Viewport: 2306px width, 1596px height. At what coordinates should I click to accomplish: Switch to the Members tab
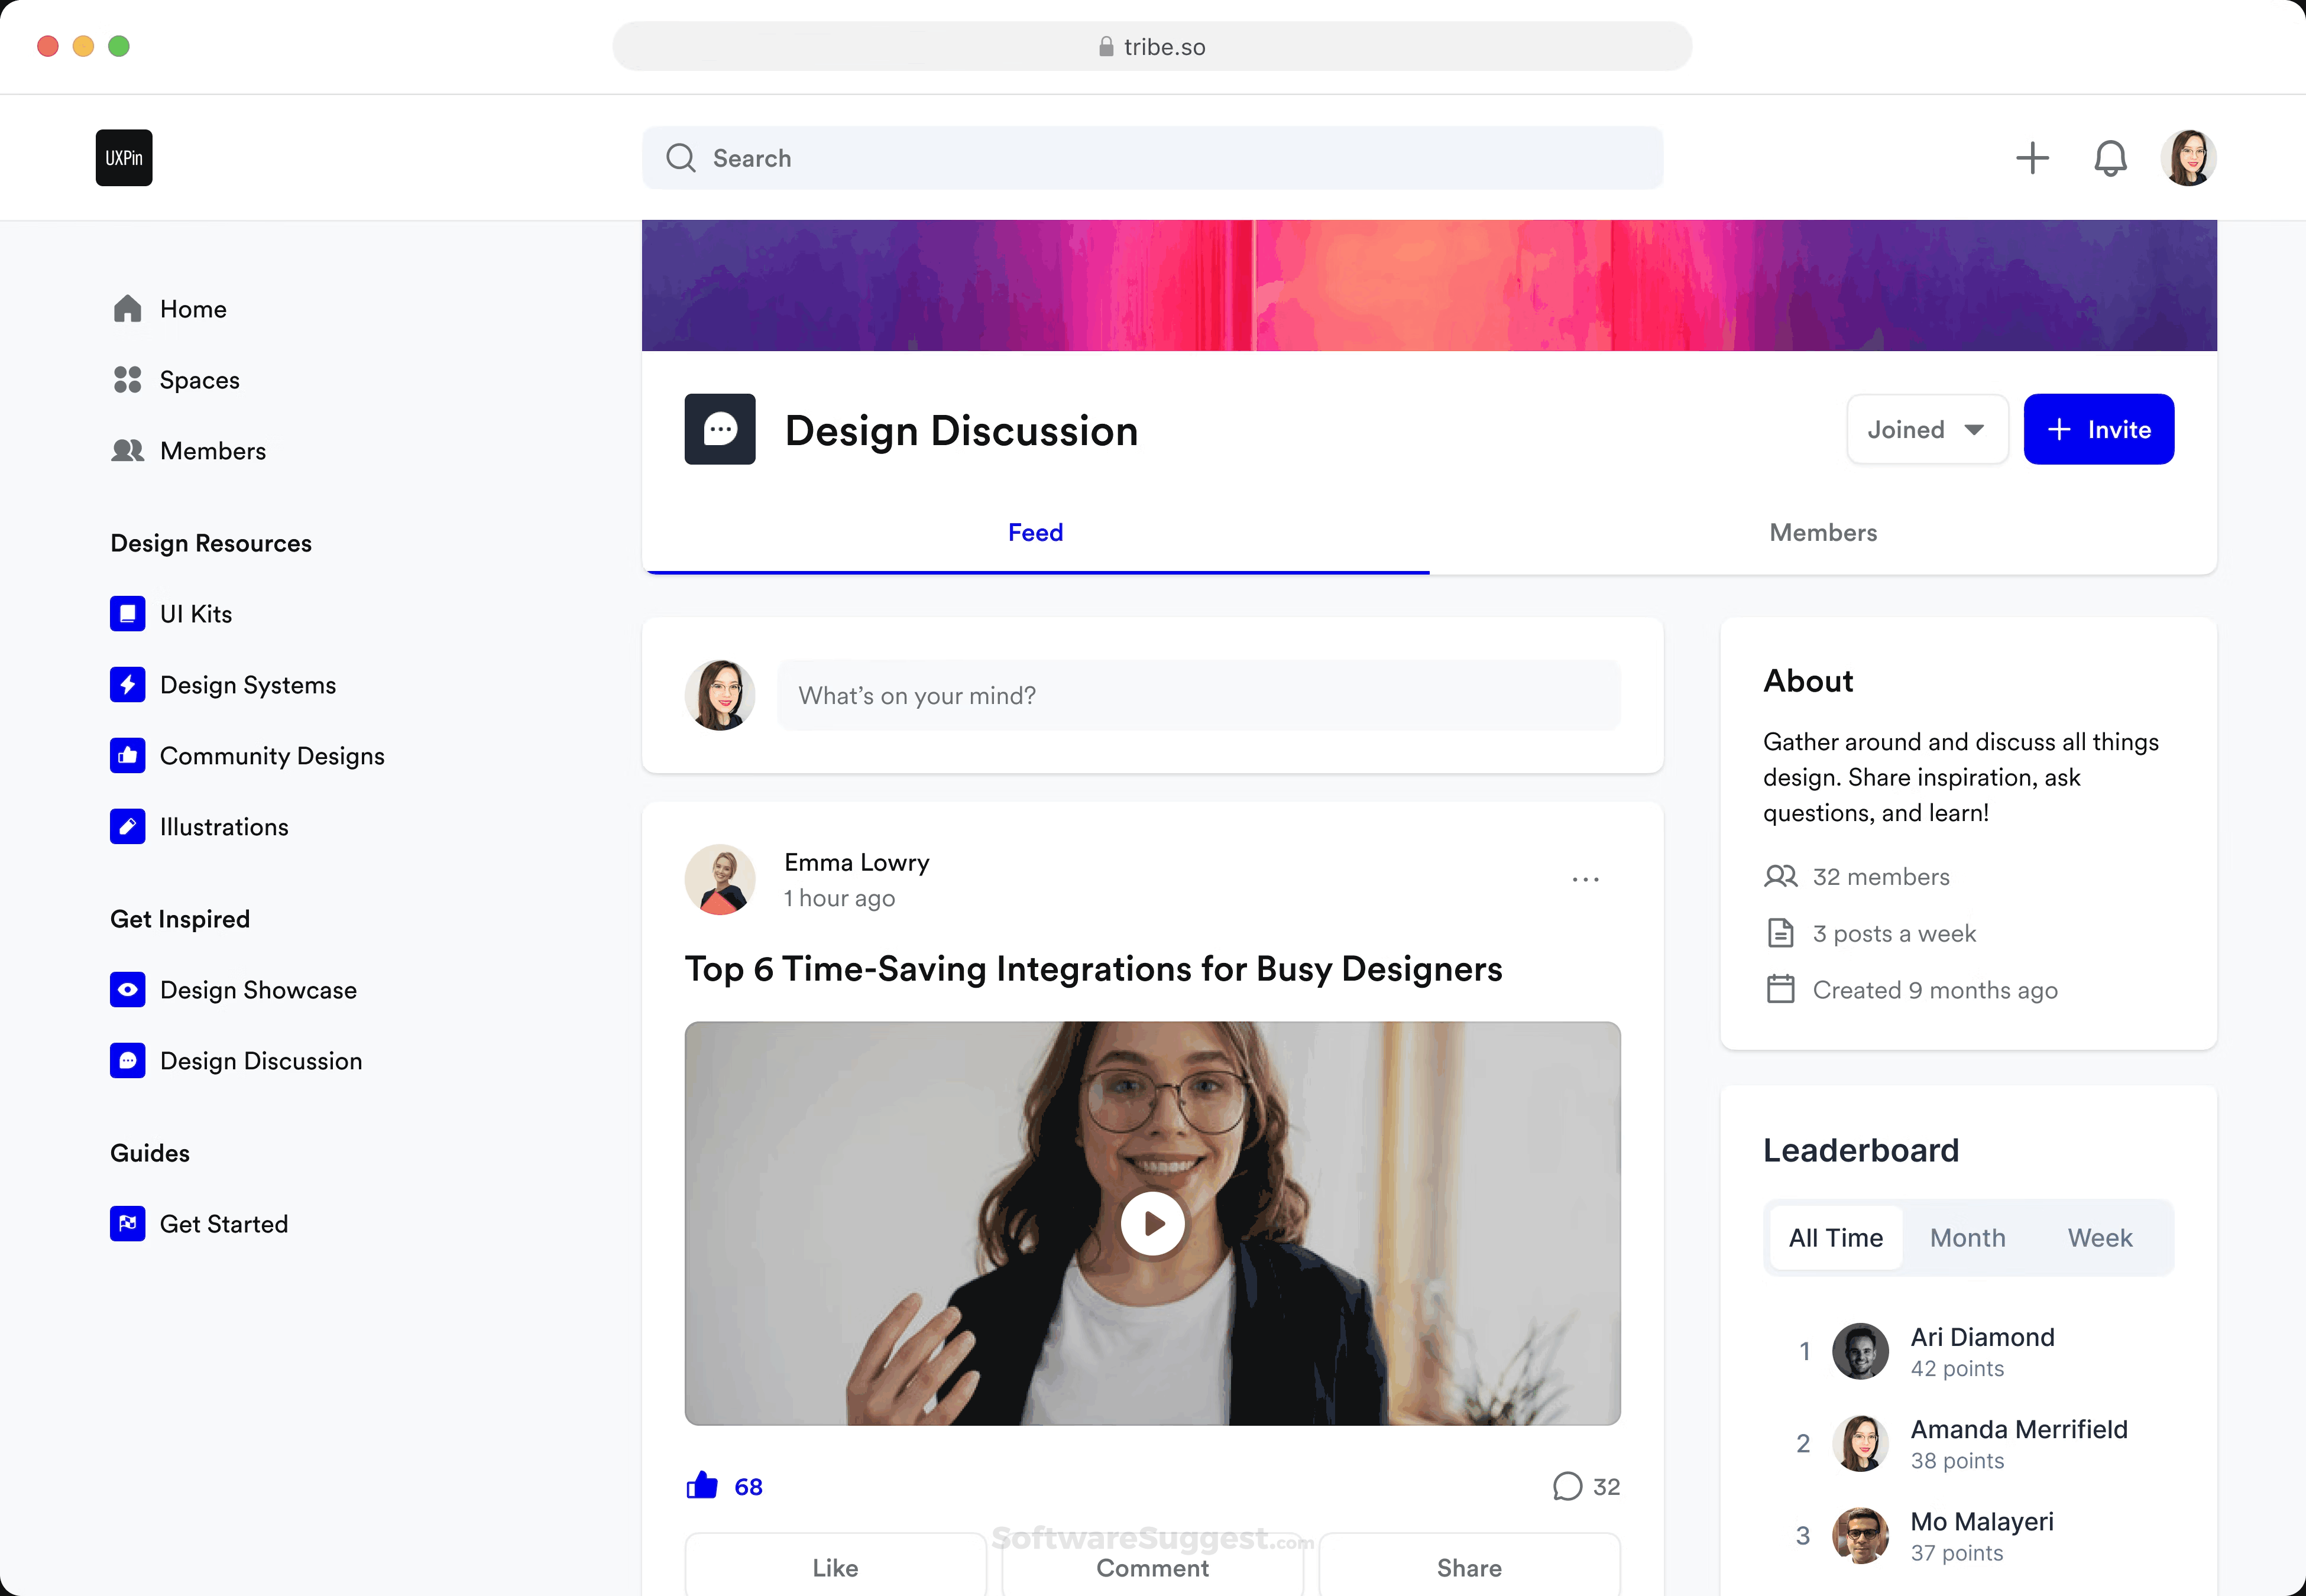[x=1823, y=533]
